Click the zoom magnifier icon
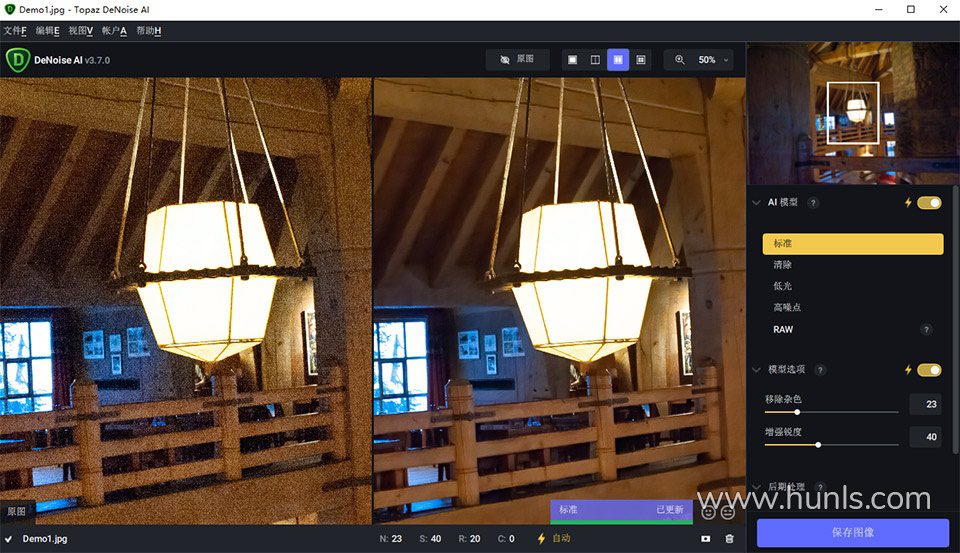This screenshot has width=960, height=553. 680,59
